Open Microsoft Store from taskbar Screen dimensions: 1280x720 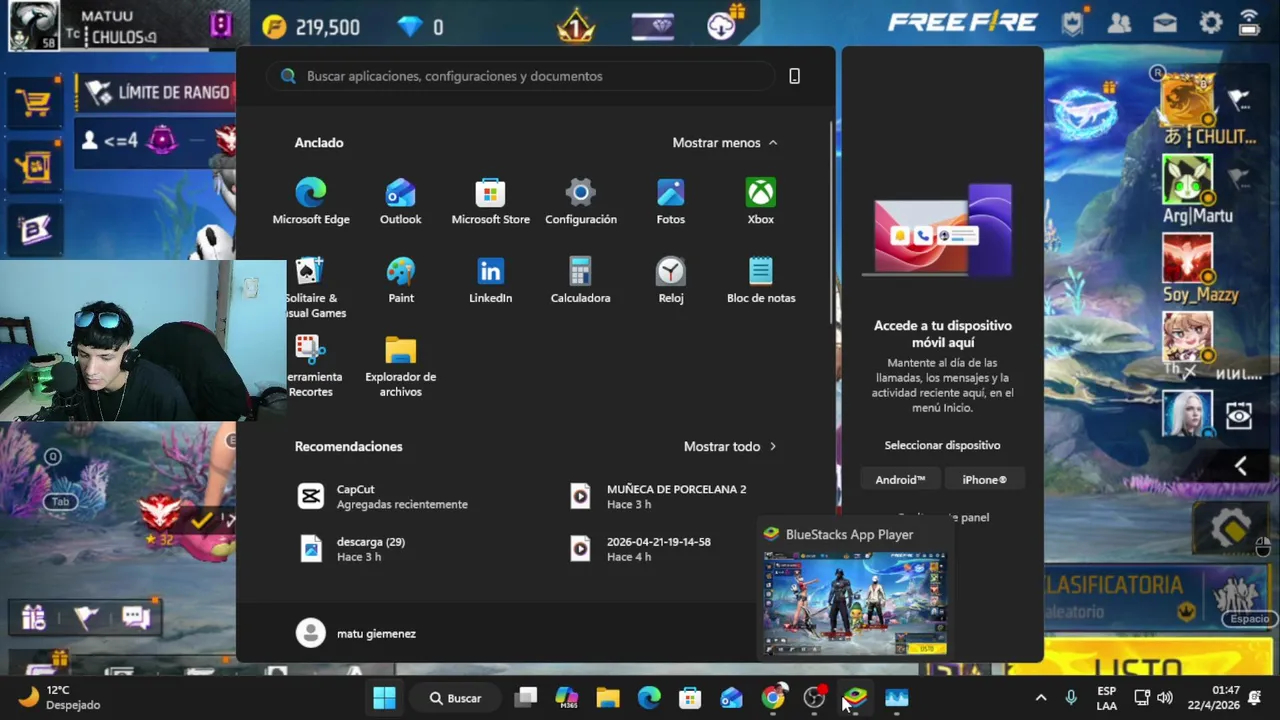(690, 698)
